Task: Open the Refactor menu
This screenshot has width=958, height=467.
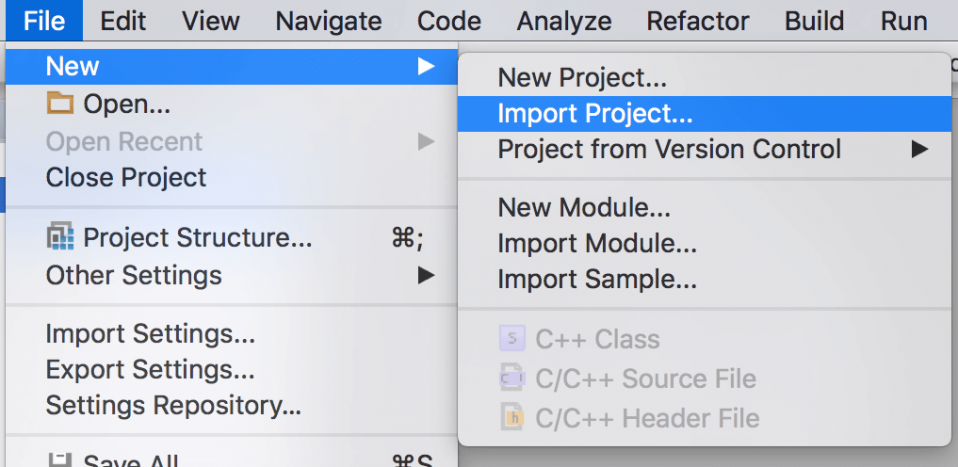Action: [698, 20]
